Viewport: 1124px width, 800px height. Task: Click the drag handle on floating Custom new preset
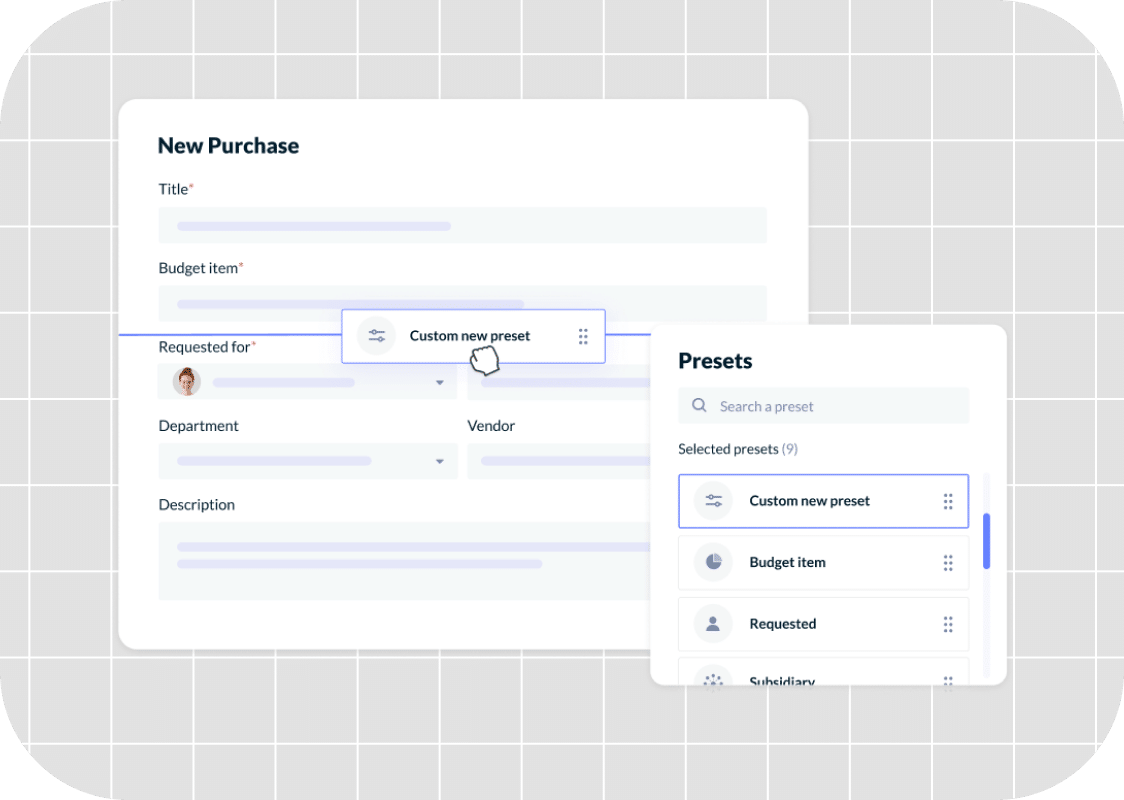[x=583, y=336]
